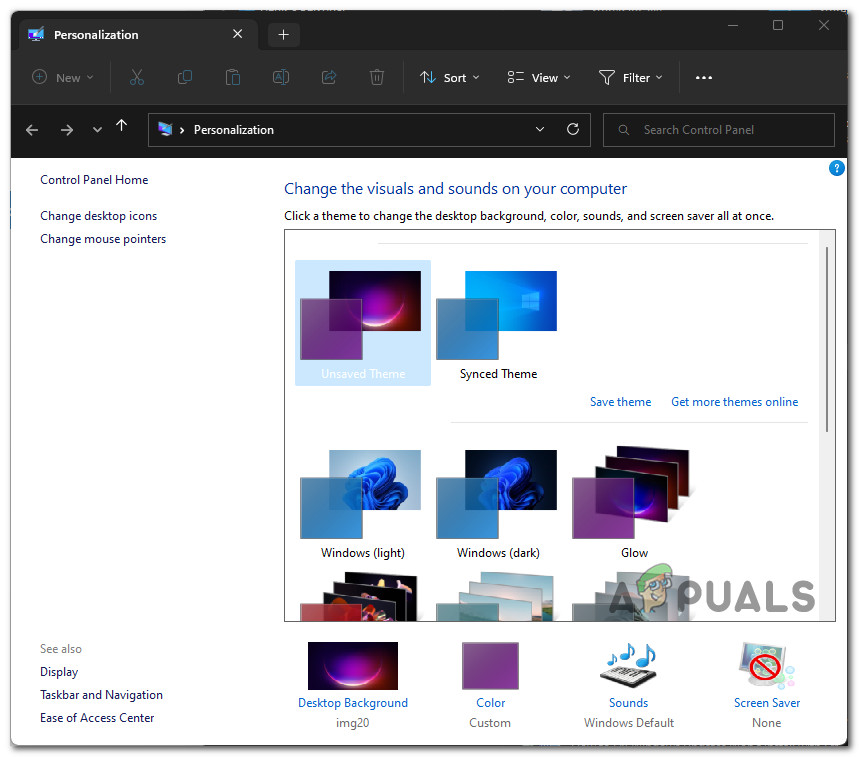Apply the Windows (dark) theme
The width and height of the screenshot is (859, 757).
[497, 503]
